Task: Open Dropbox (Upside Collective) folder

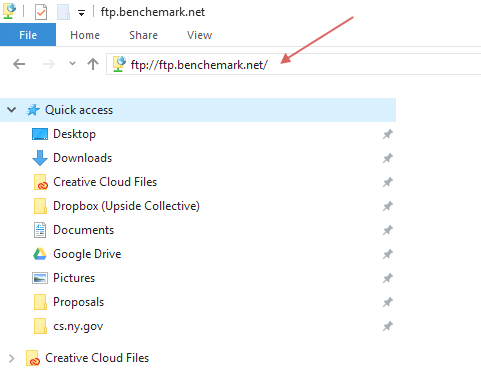Action: coord(126,206)
